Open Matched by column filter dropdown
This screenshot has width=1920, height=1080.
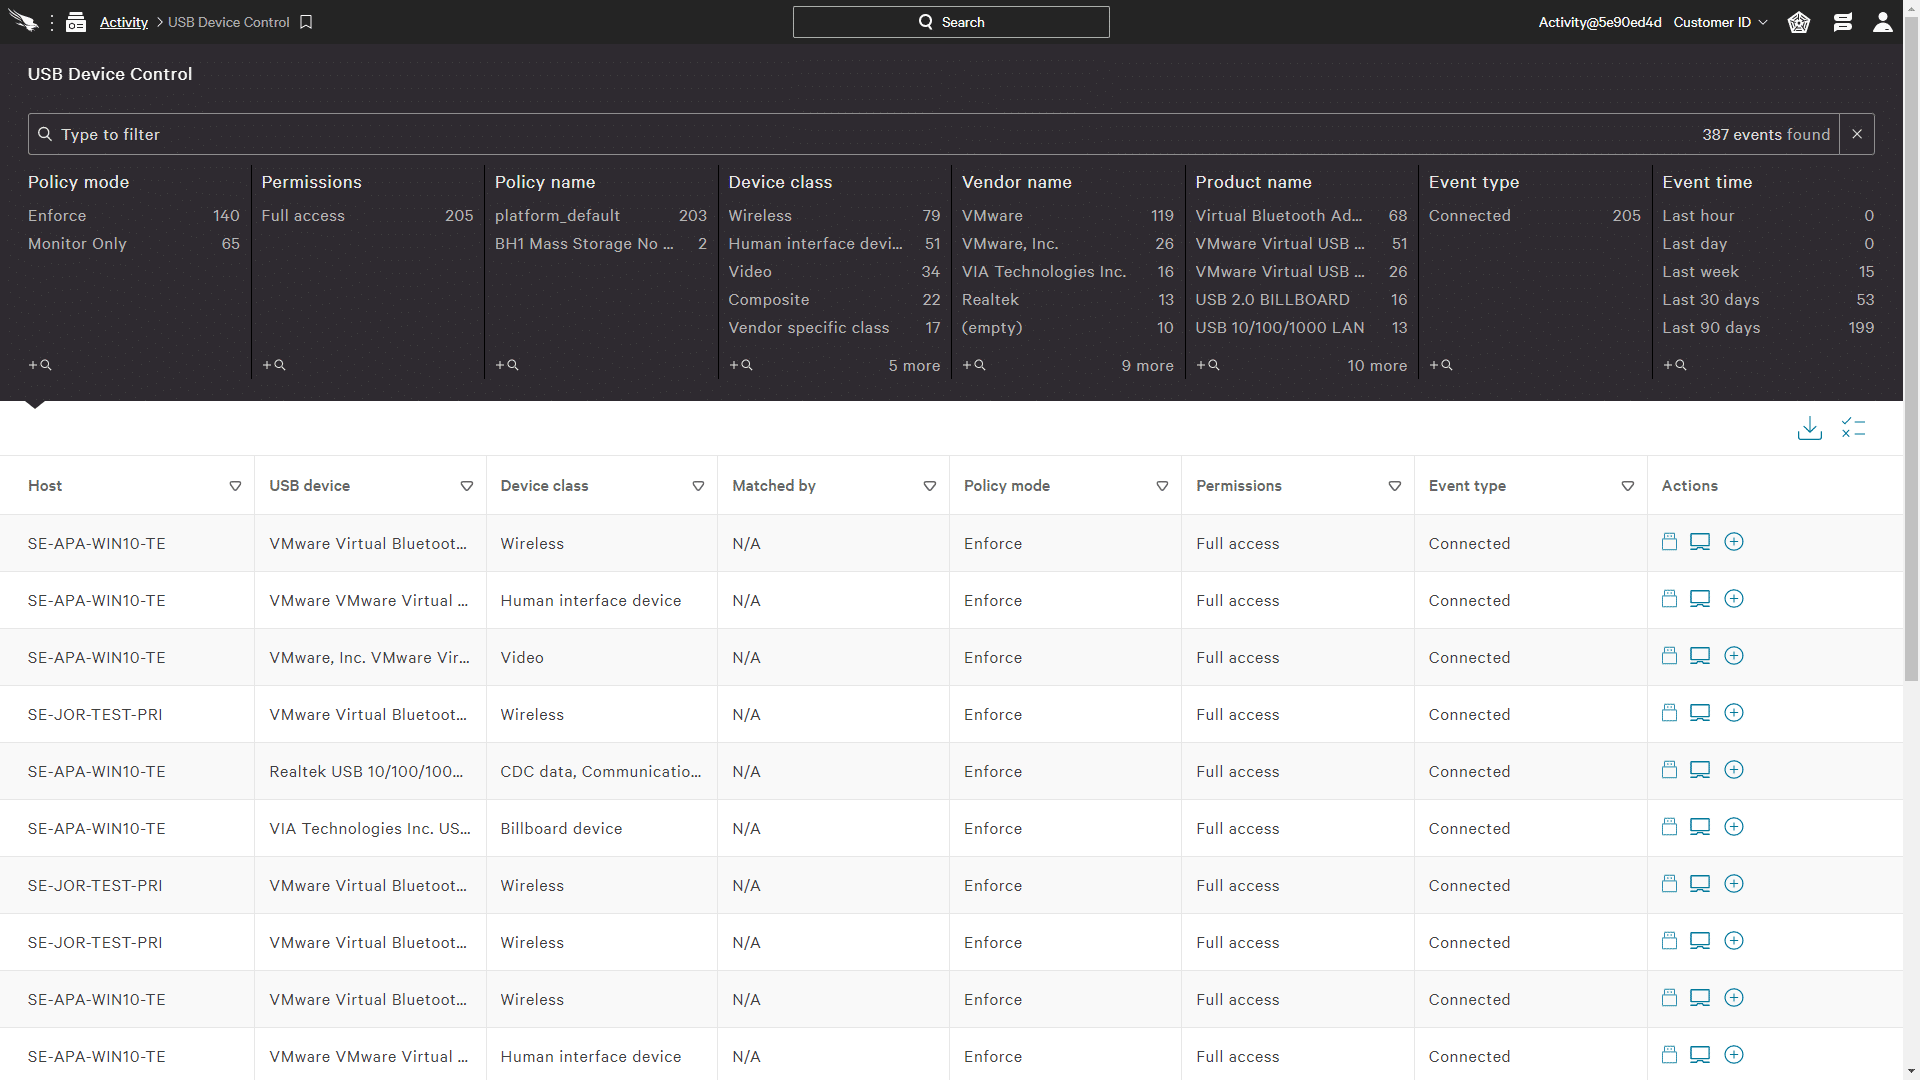coord(930,486)
